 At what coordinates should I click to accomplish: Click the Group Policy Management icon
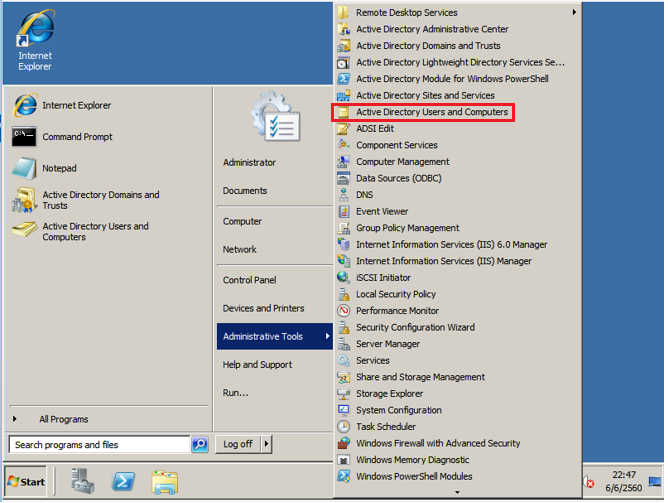tap(343, 228)
